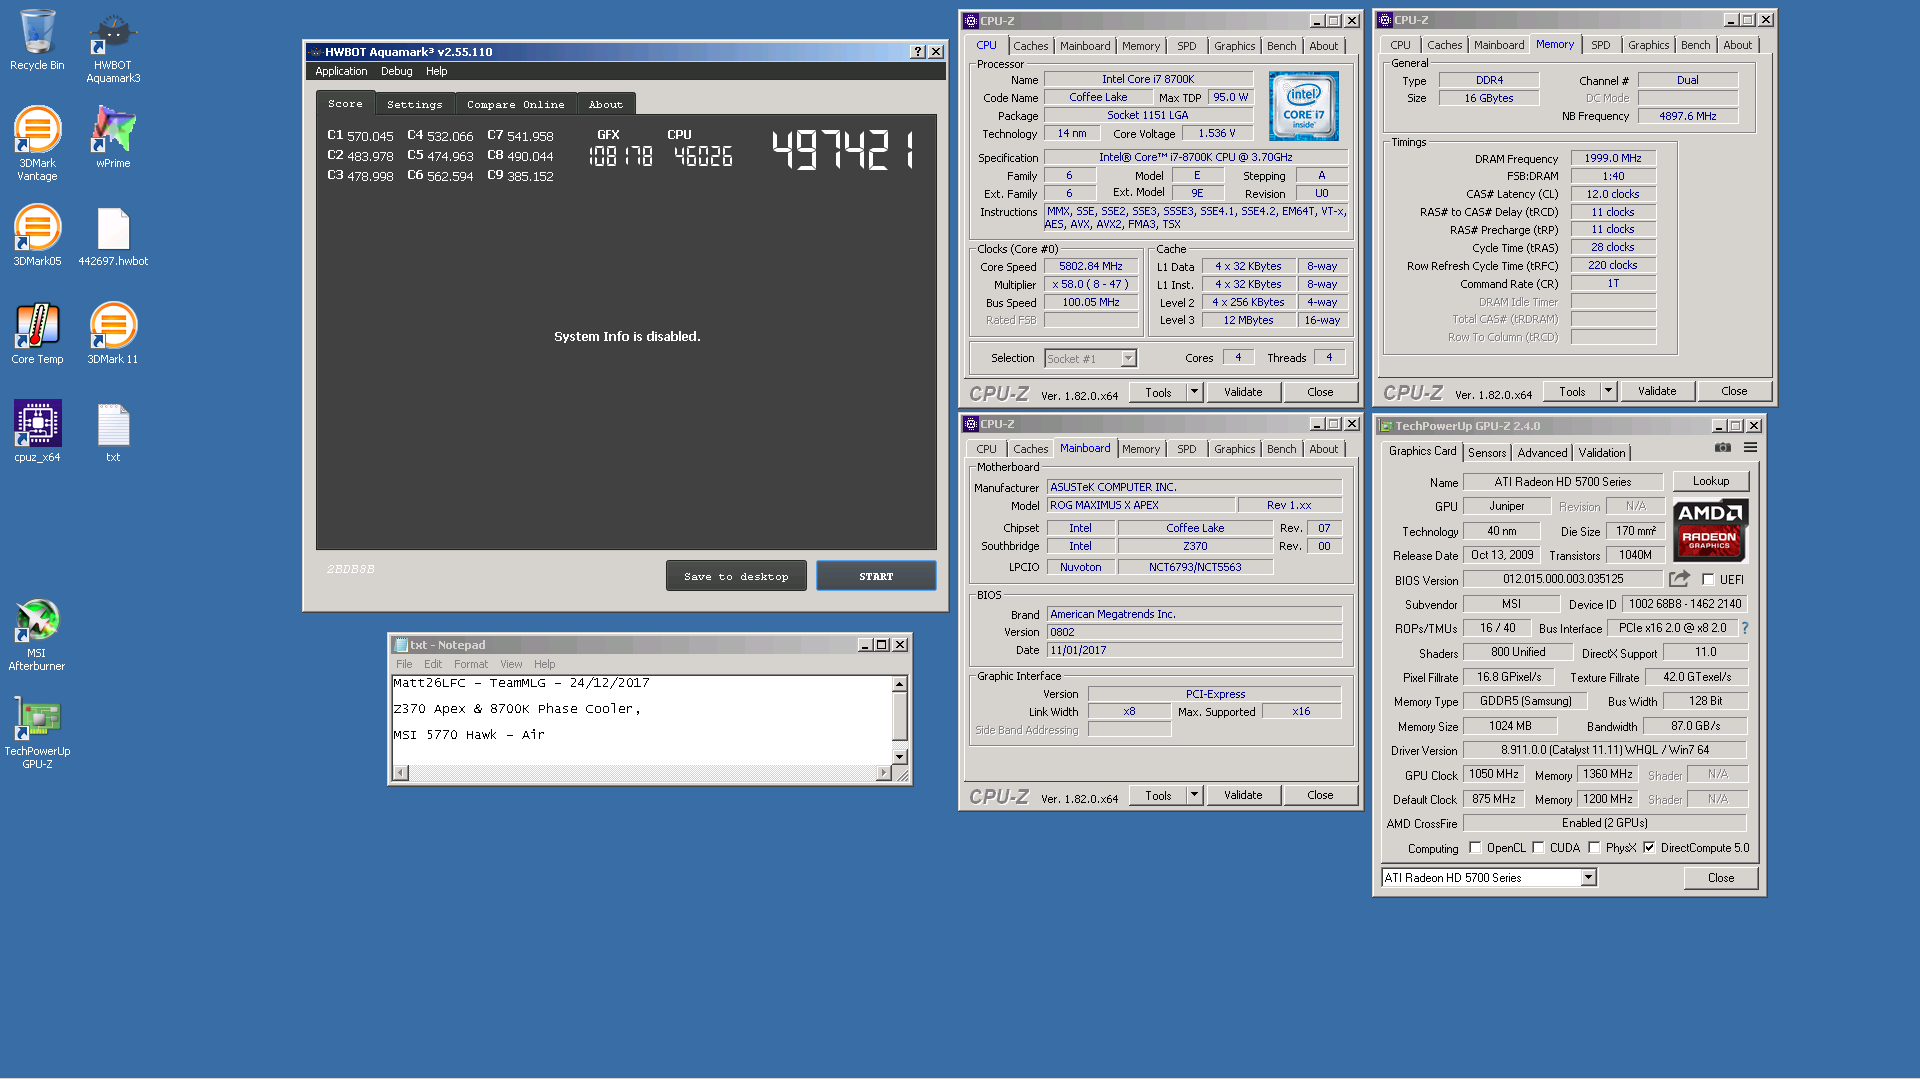Image resolution: width=1920 pixels, height=1080 pixels.
Task: Toggle the DirectCompute 5.0 checkbox
Action: tap(1649, 847)
